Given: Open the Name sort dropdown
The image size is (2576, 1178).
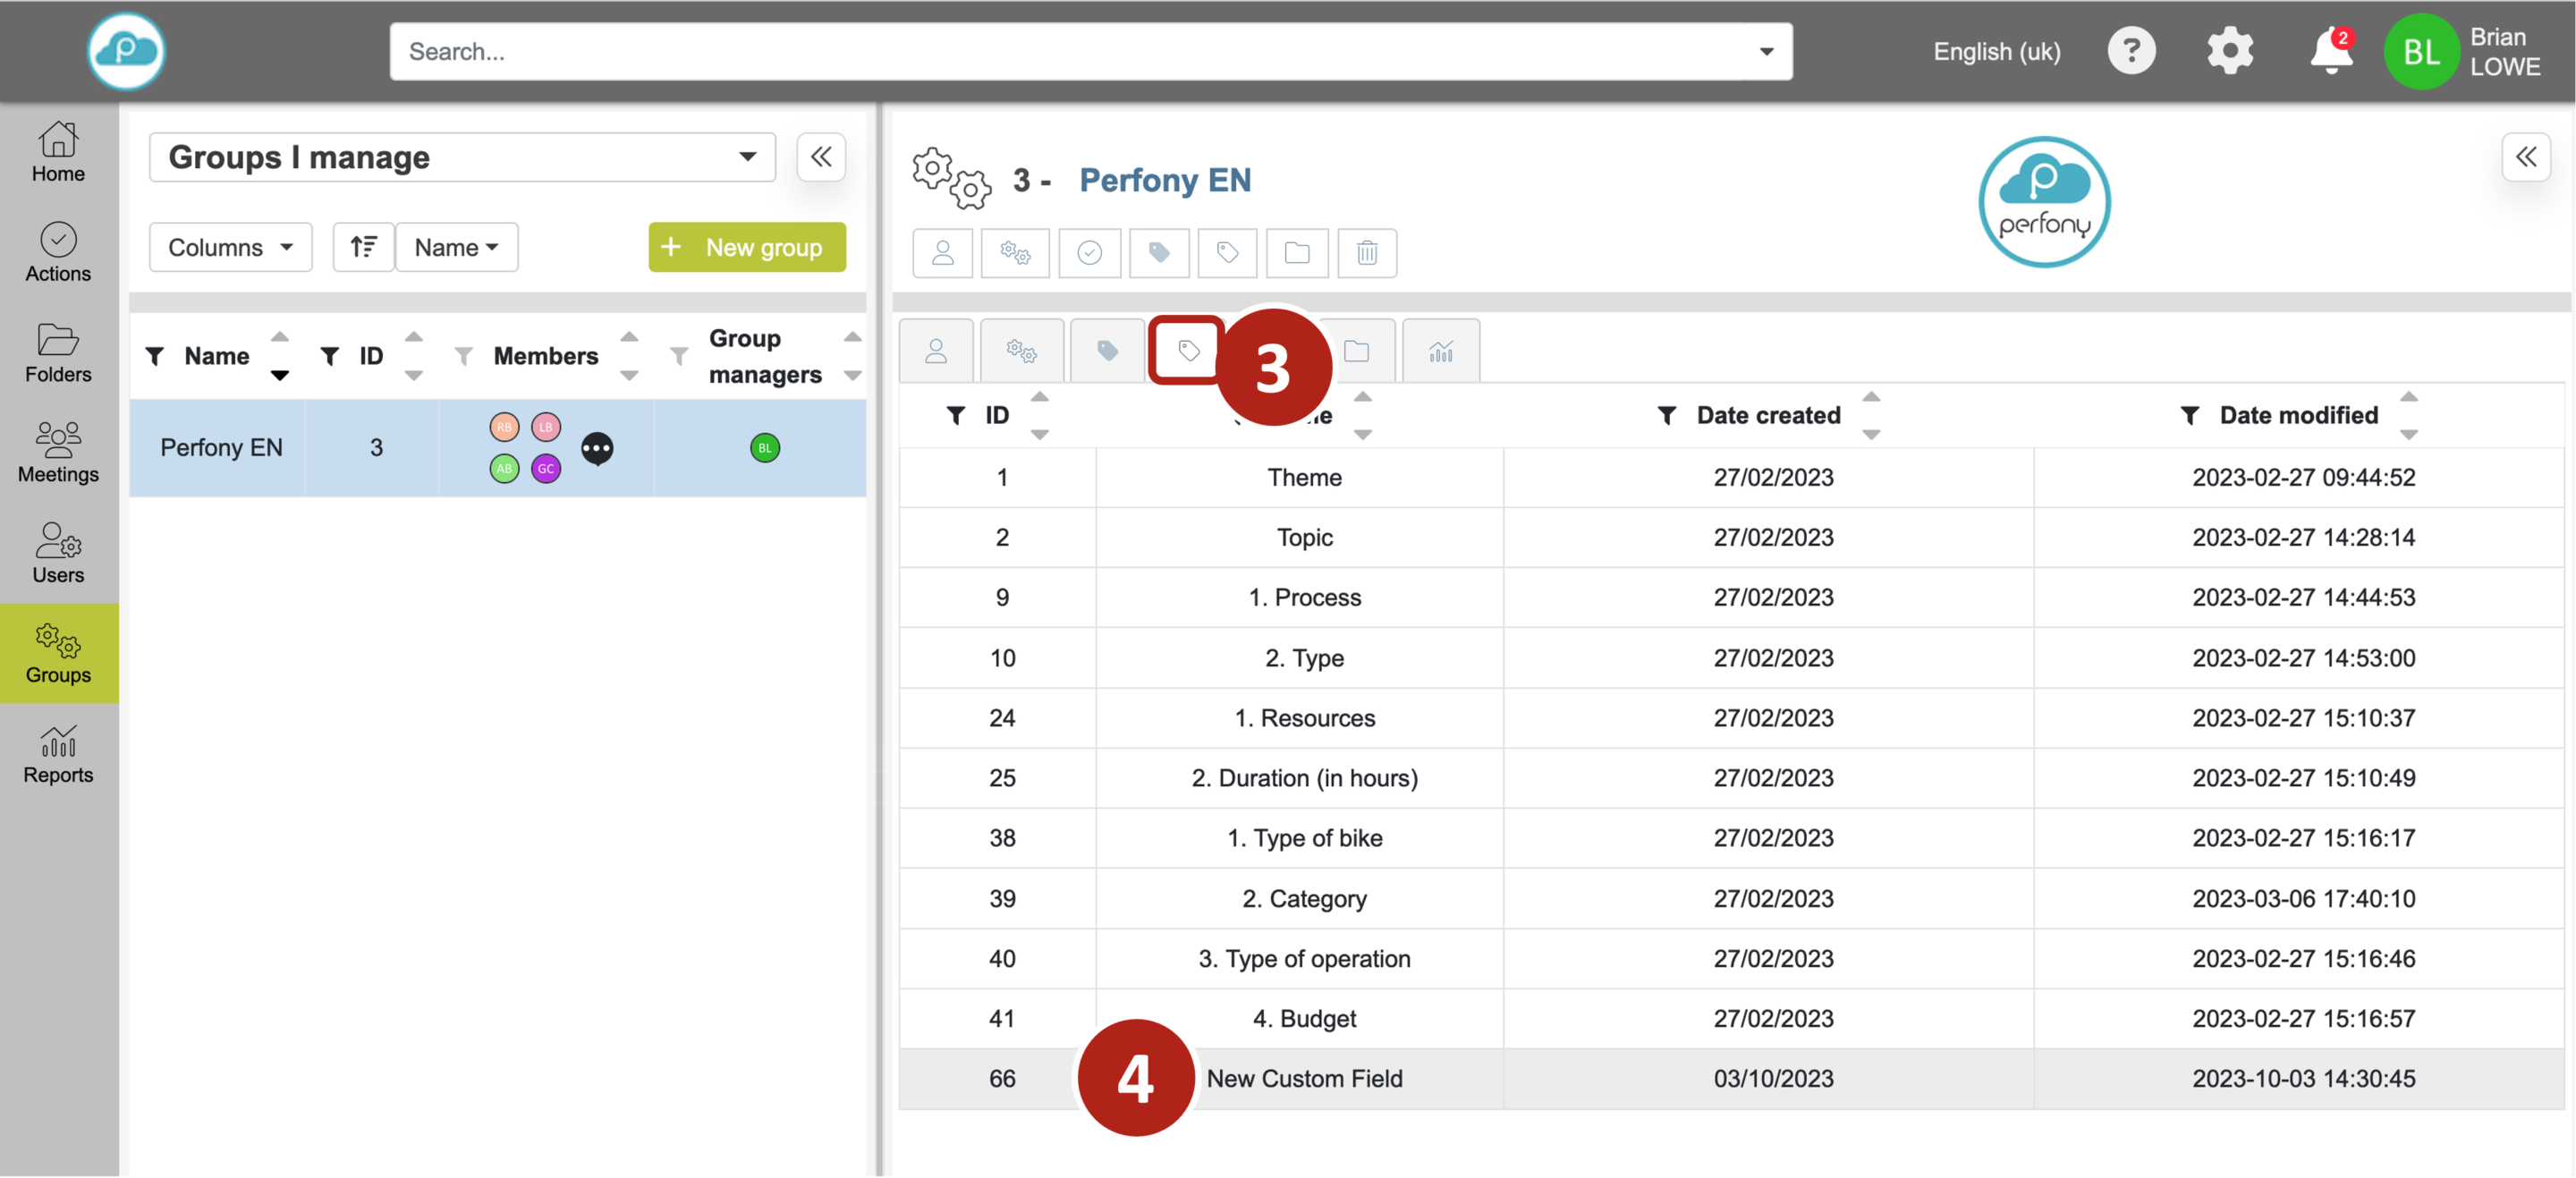Looking at the screenshot, I should pyautogui.click(x=456, y=247).
